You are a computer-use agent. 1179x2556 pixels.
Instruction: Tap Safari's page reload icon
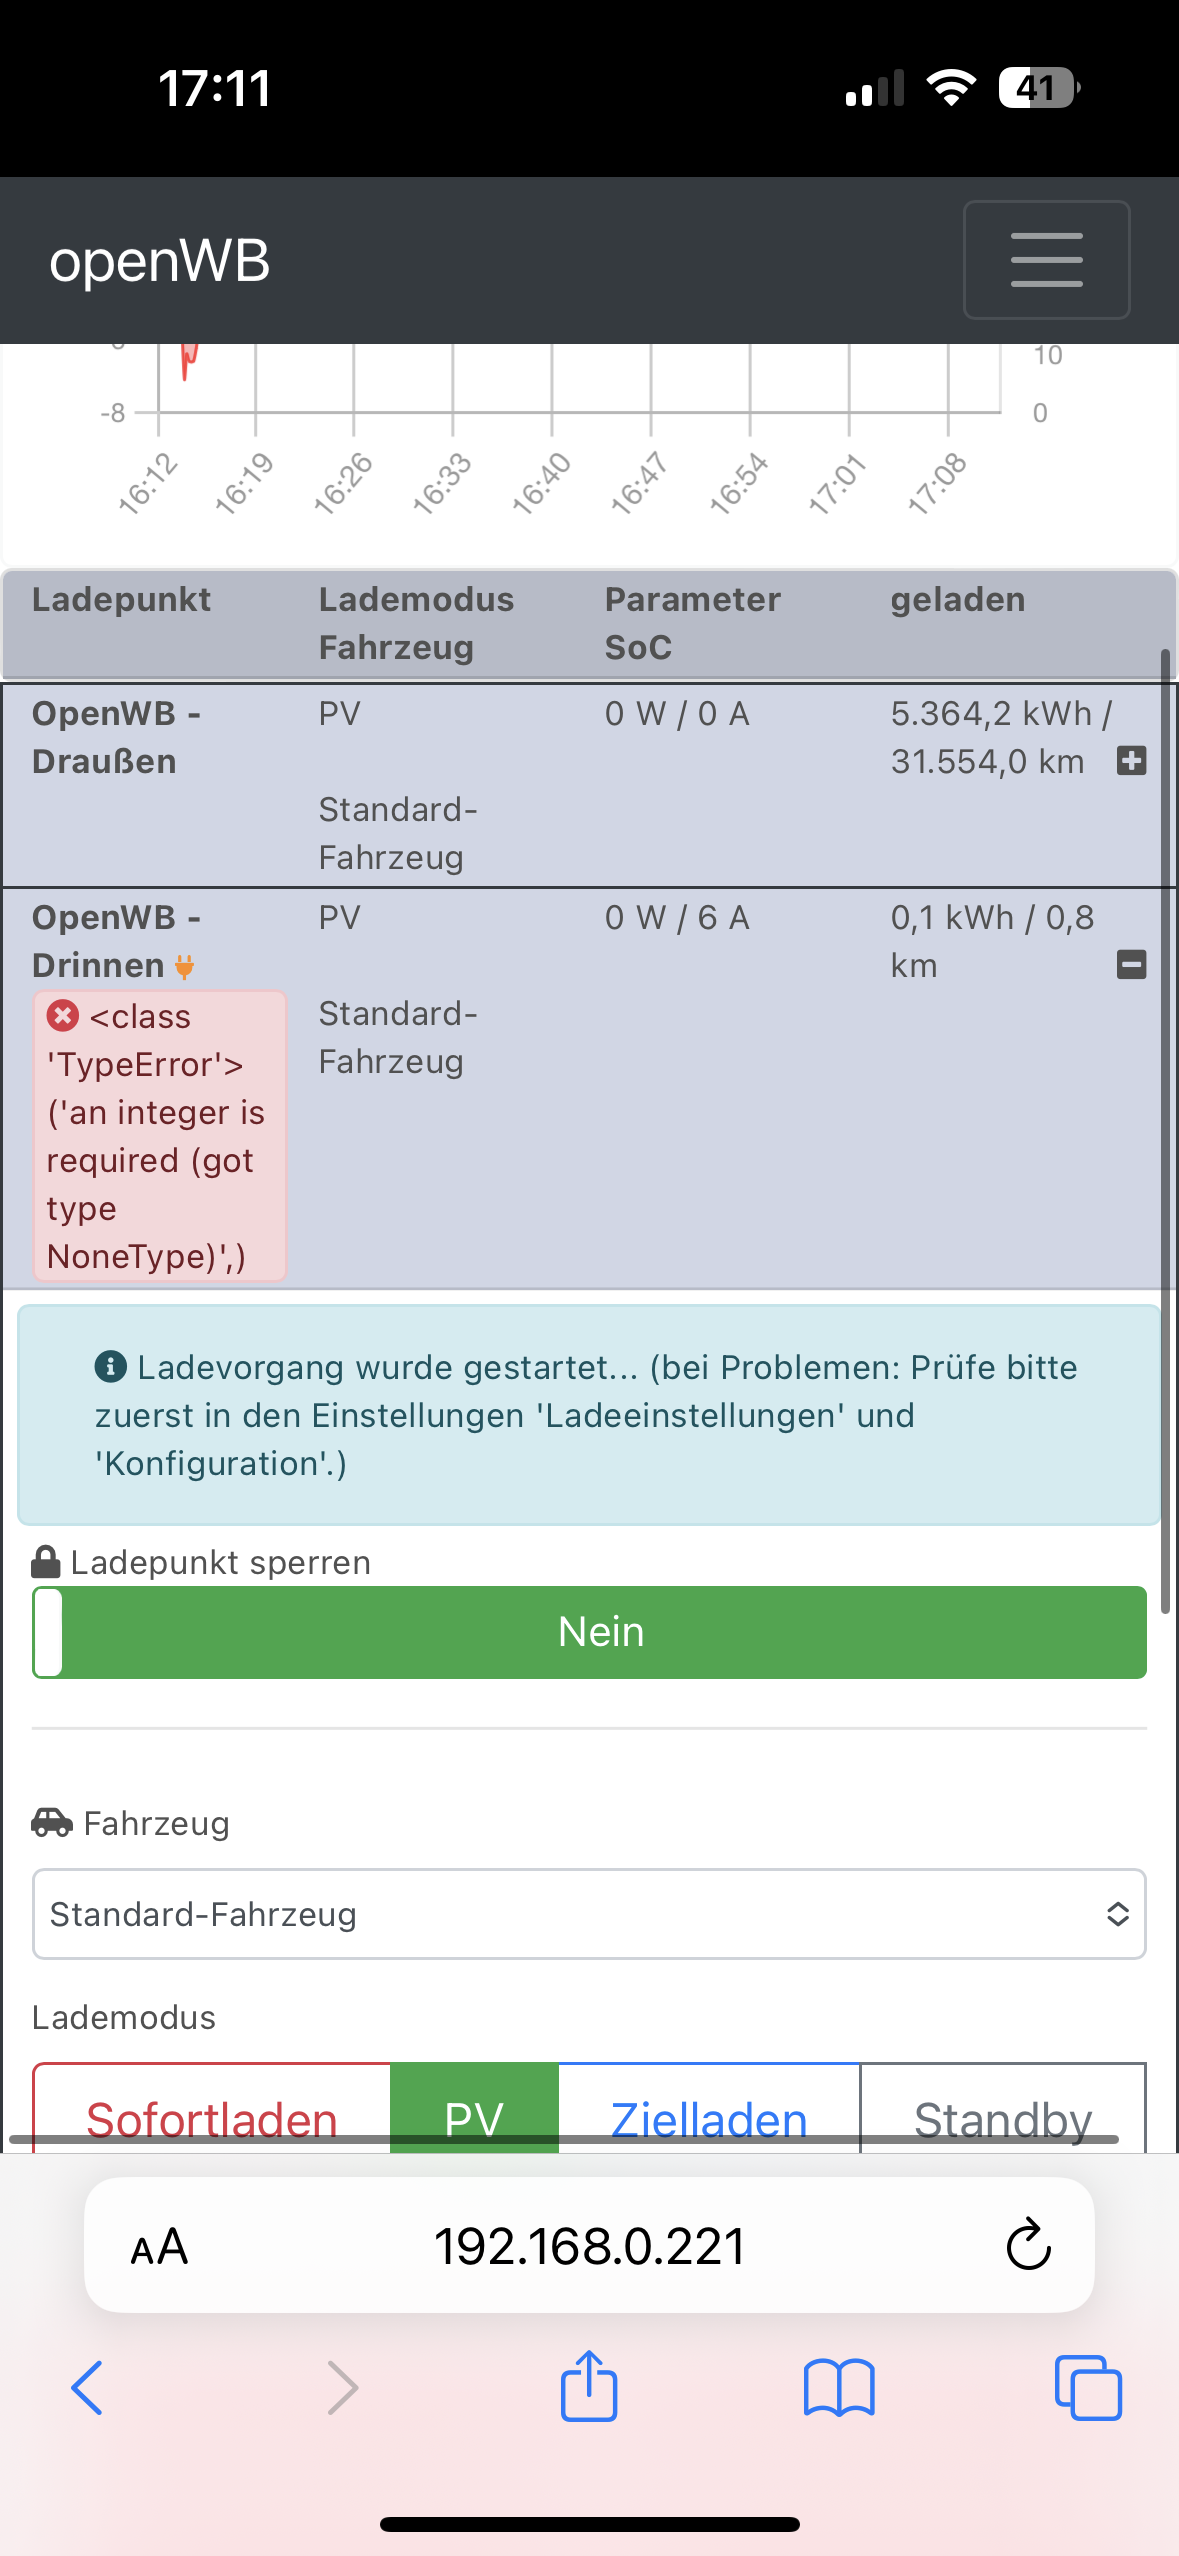pyautogui.click(x=1028, y=2246)
